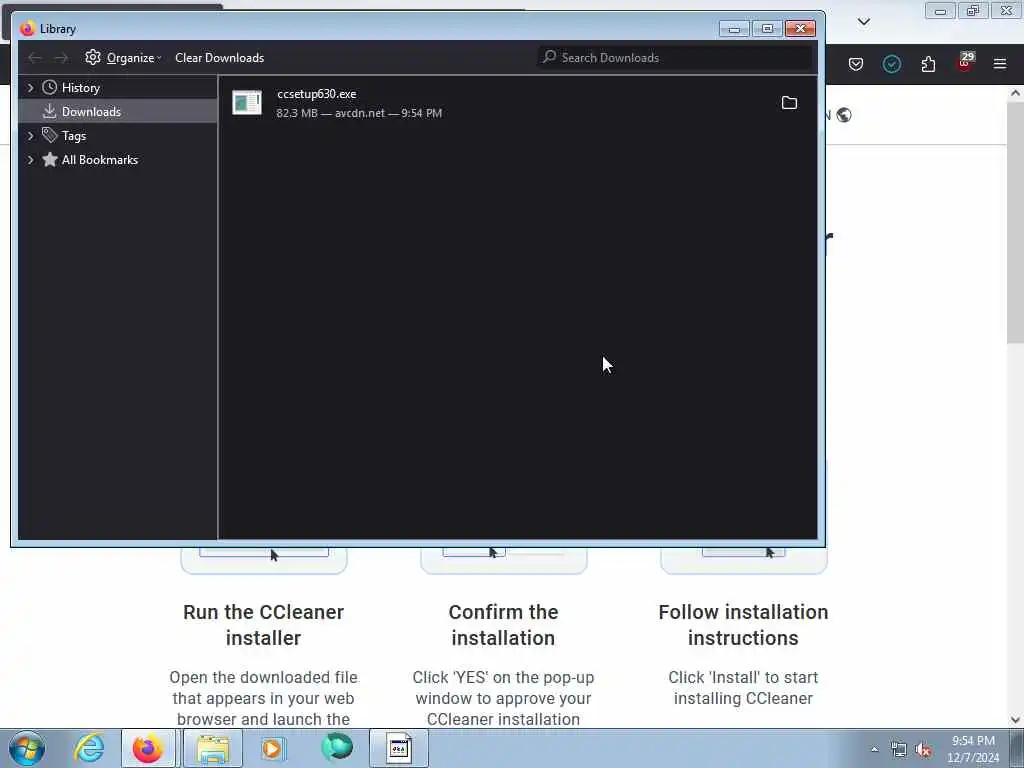Open Windows Media Player from taskbar
Viewport: 1024px width, 768px height.
(272, 748)
